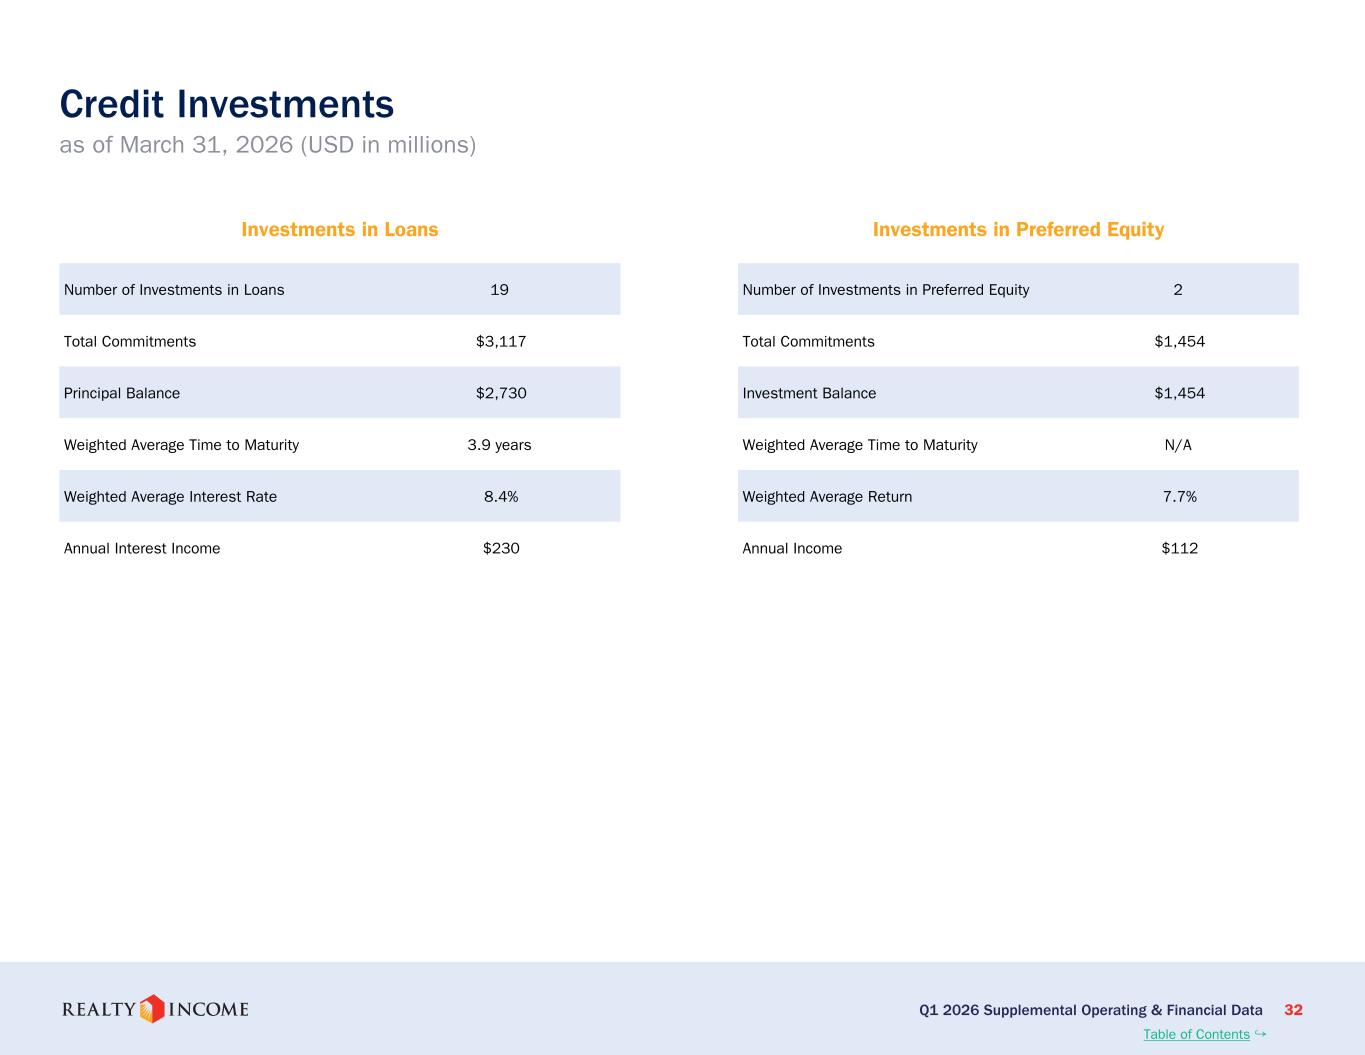The image size is (1365, 1055).
Task: Click the Investments in Loans table title
Action: (340, 230)
